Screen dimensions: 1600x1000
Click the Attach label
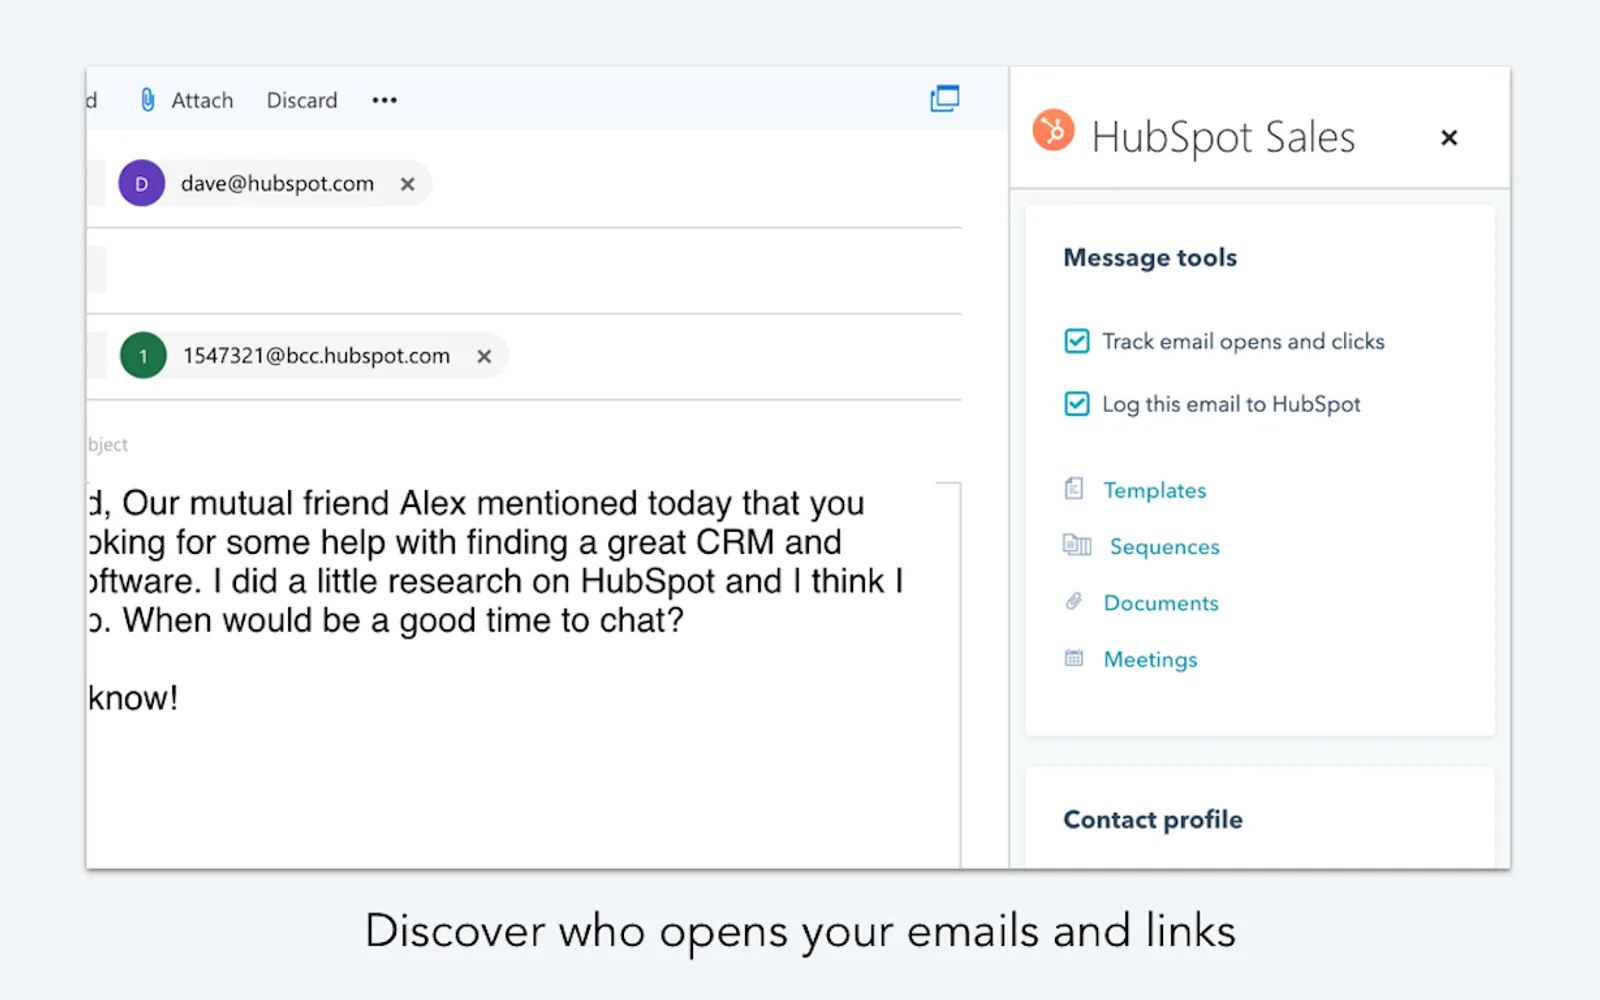(202, 100)
